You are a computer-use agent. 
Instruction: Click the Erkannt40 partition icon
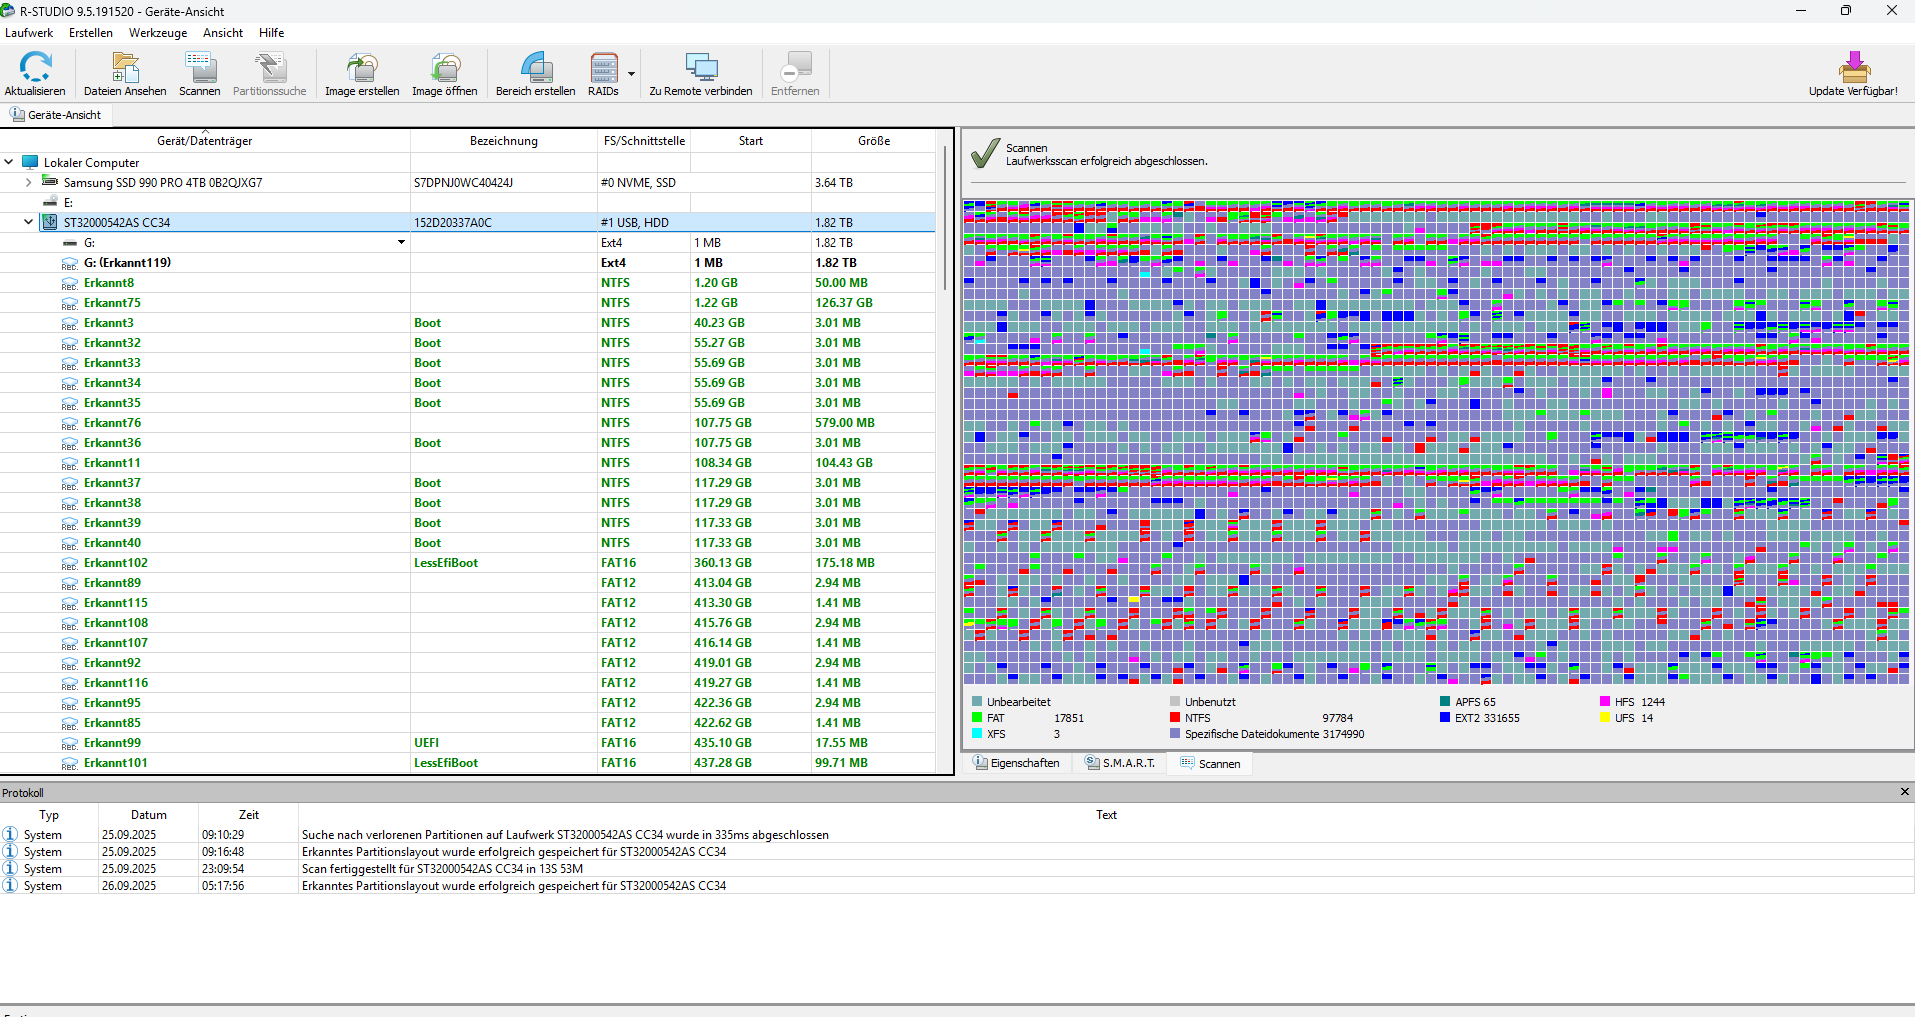point(69,543)
